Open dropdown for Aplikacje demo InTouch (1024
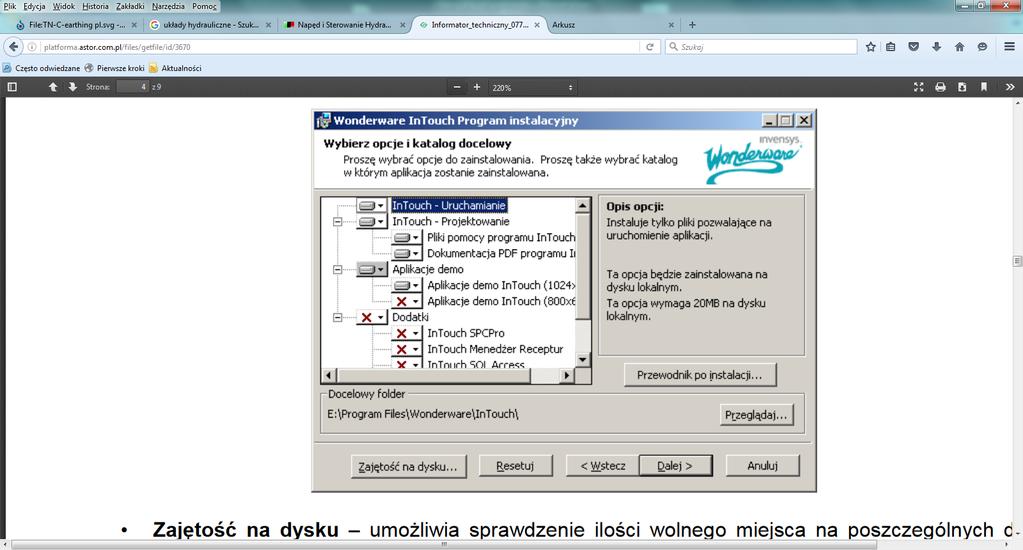Viewport: 1023px width, 550px height. pyautogui.click(x=407, y=285)
